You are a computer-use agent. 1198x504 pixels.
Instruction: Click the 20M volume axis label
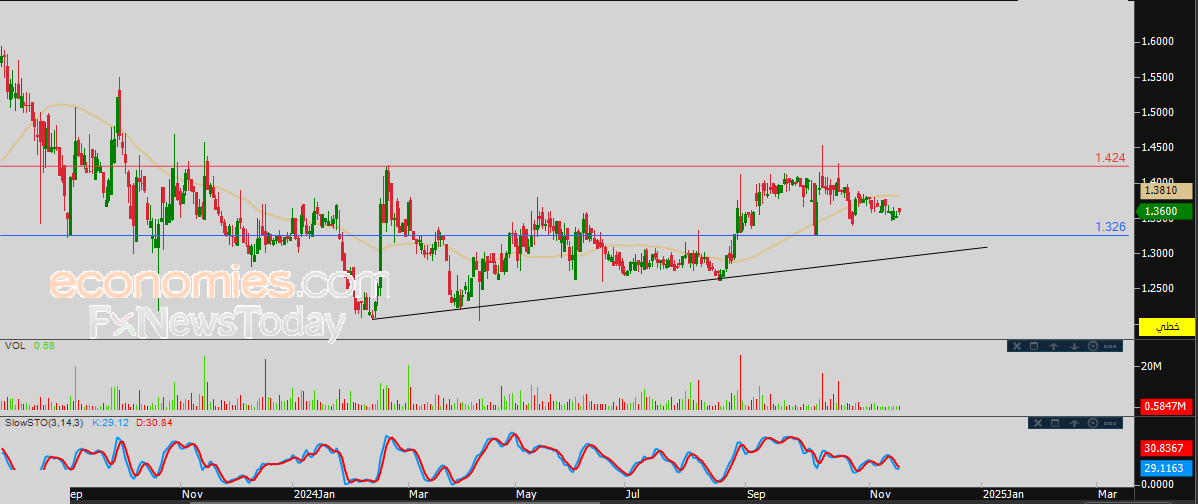pos(1151,367)
